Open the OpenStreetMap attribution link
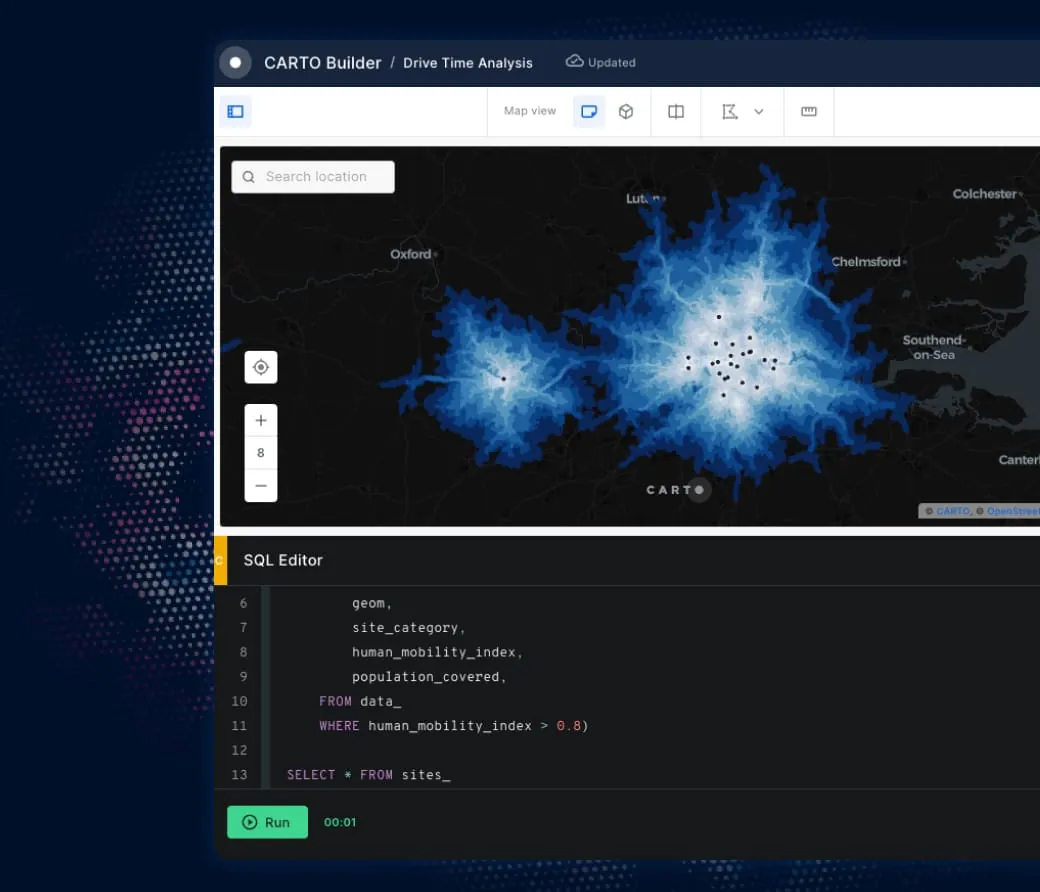 (x=1012, y=511)
